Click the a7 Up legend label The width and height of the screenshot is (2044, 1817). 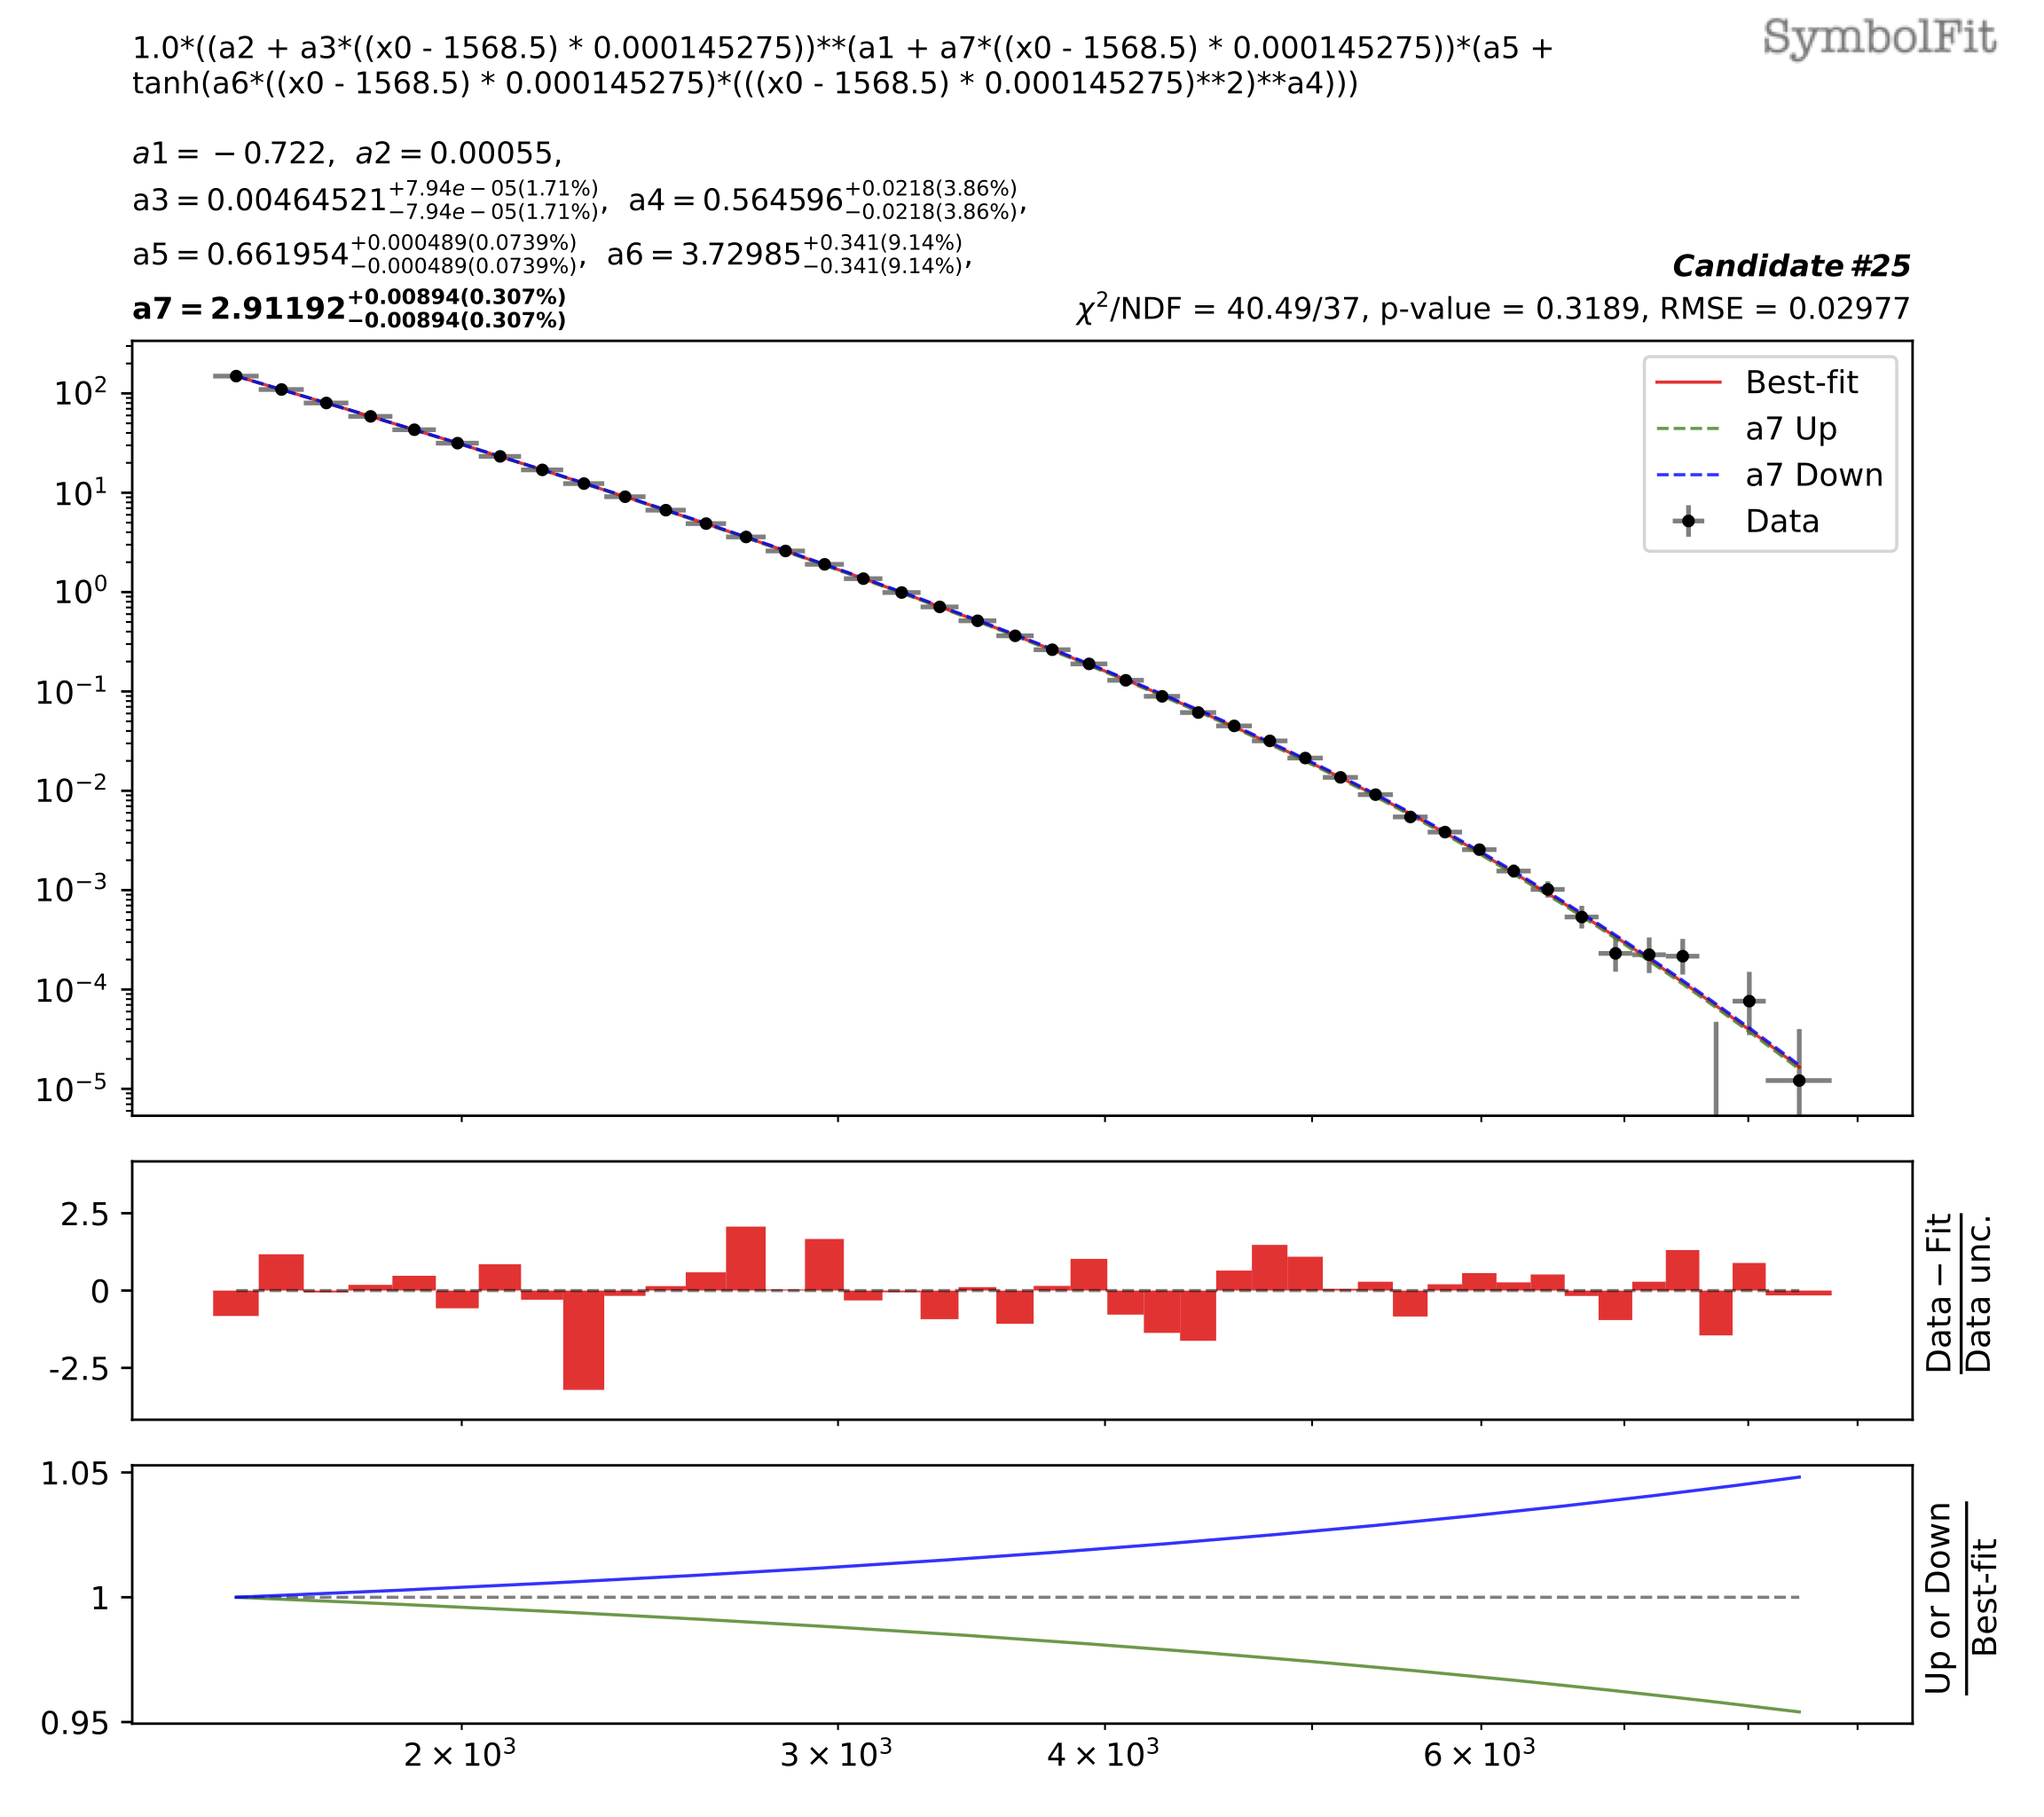(1791, 429)
